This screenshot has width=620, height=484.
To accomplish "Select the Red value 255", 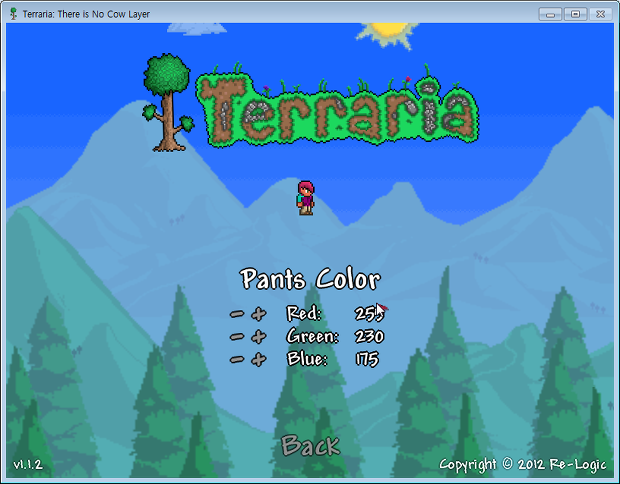I will pos(369,314).
